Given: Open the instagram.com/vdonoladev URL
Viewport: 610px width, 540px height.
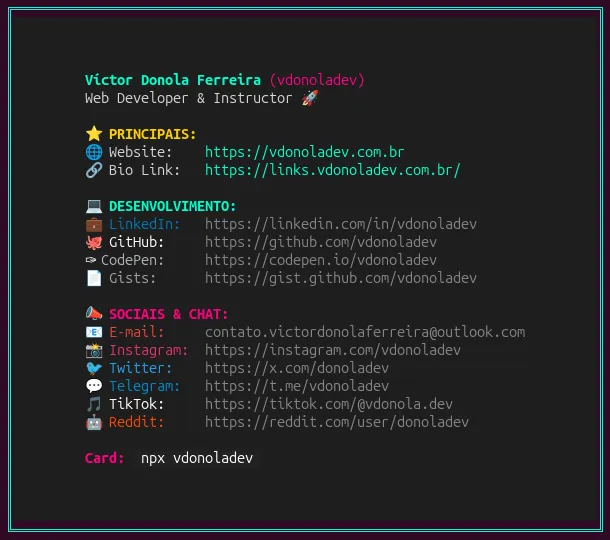Looking at the screenshot, I should [333, 350].
